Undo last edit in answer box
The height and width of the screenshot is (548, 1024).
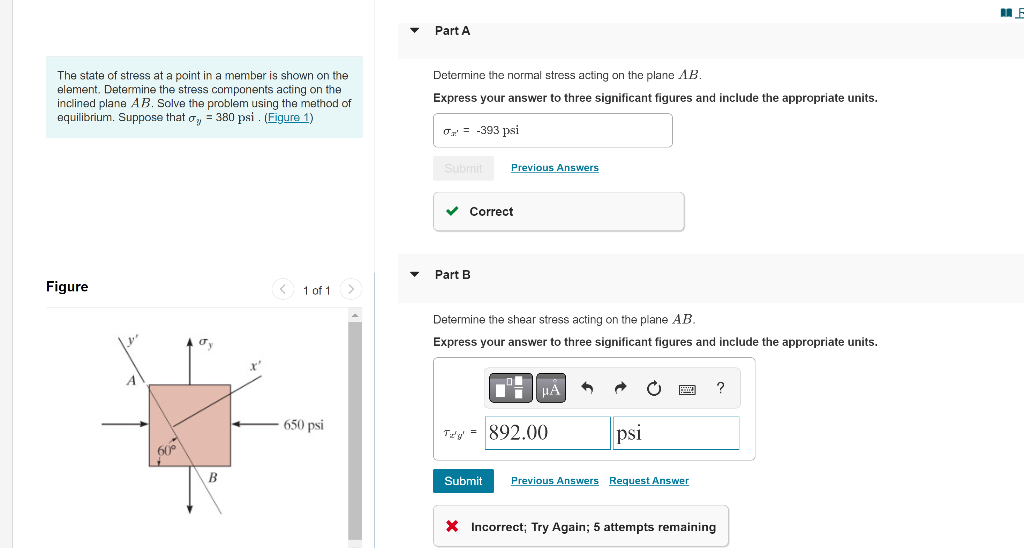click(587, 388)
